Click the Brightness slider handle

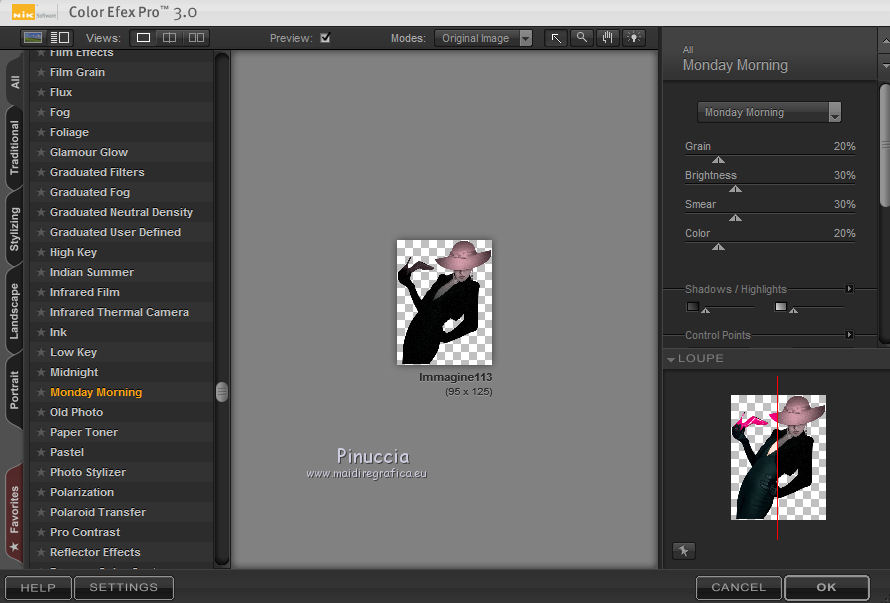pyautogui.click(x=736, y=188)
